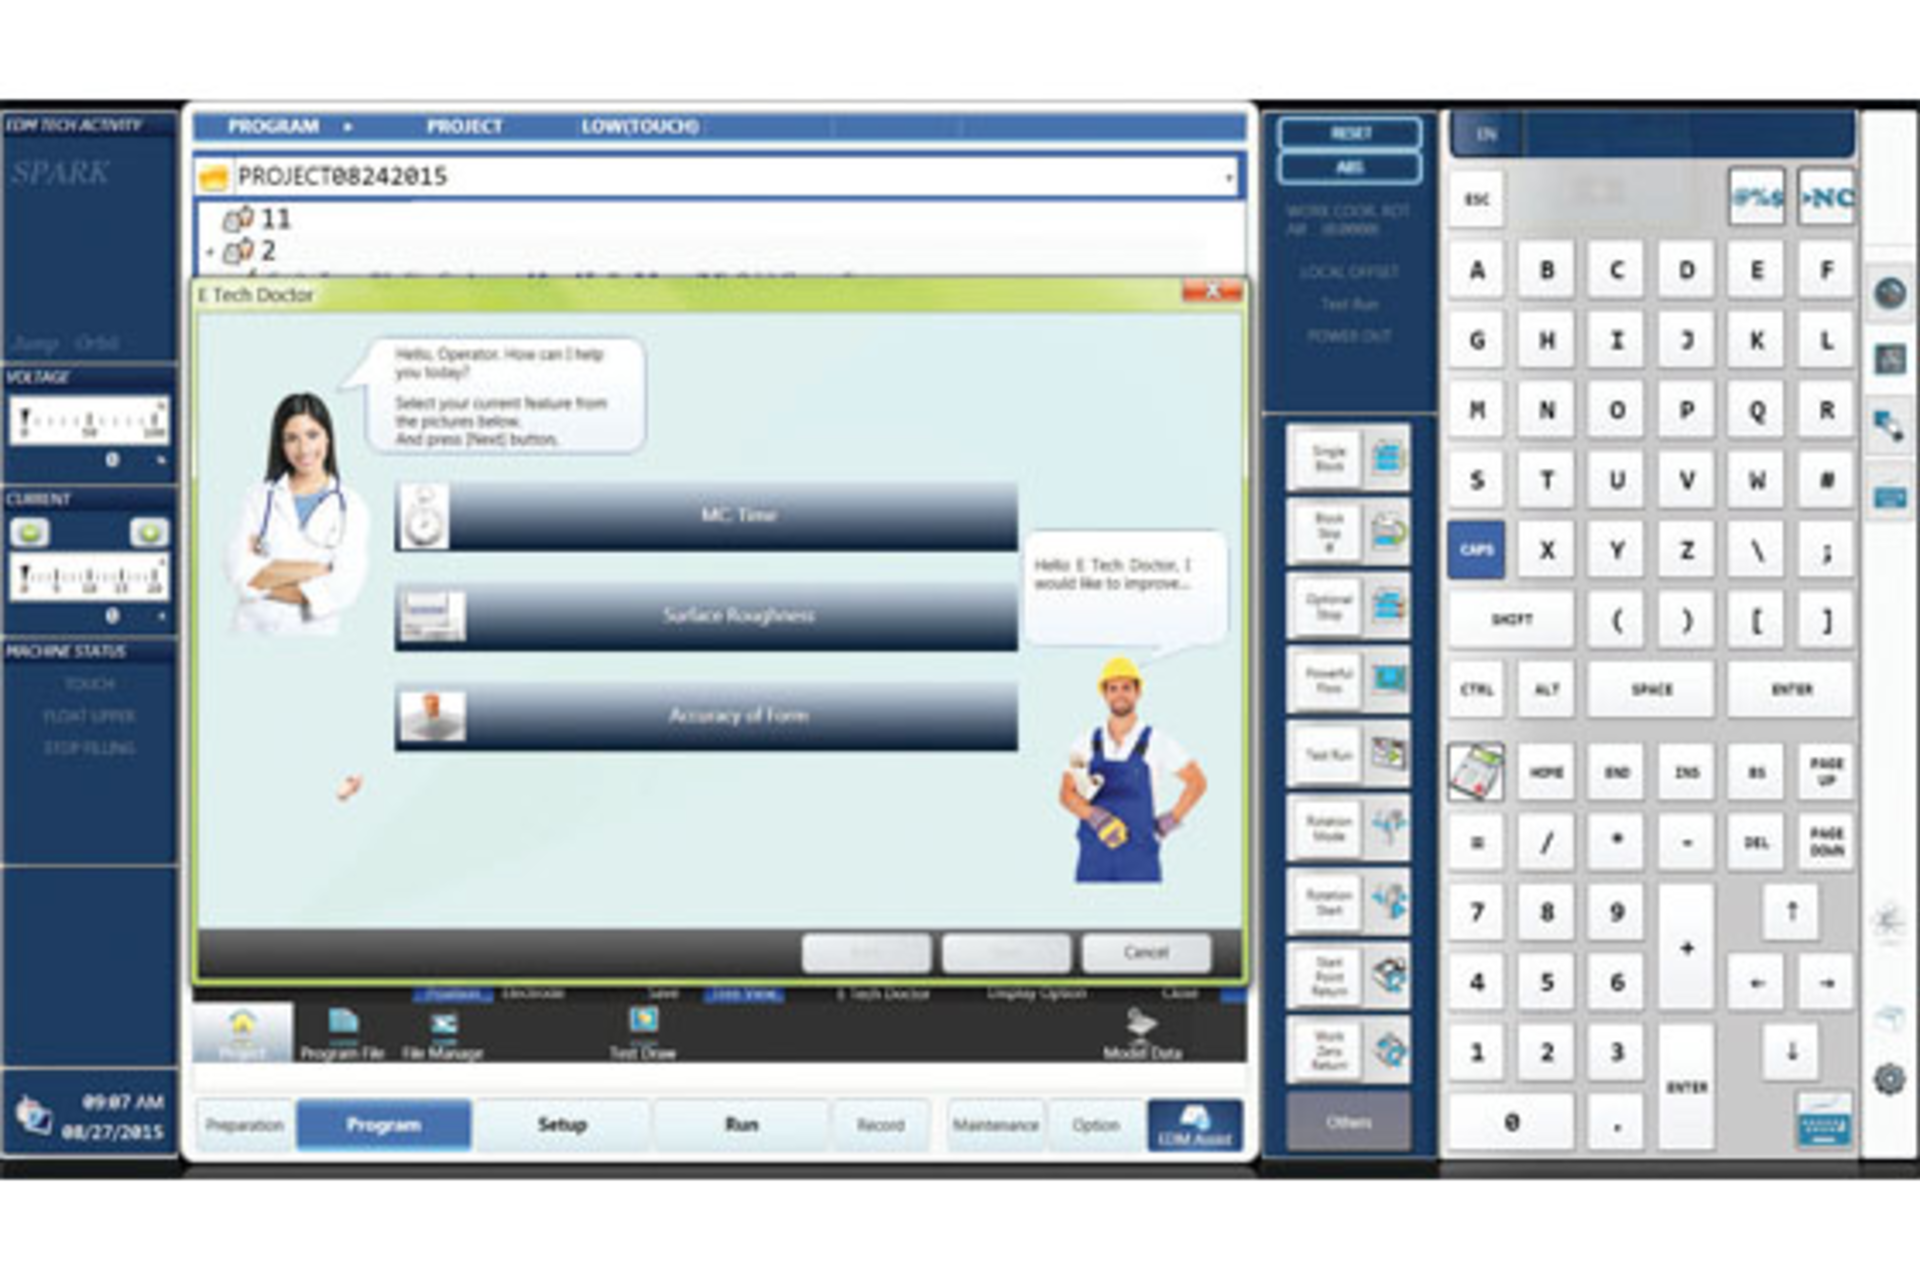Click the globe icon in the right sidebar
Screen dimensions: 1920x1279
(x=1889, y=293)
